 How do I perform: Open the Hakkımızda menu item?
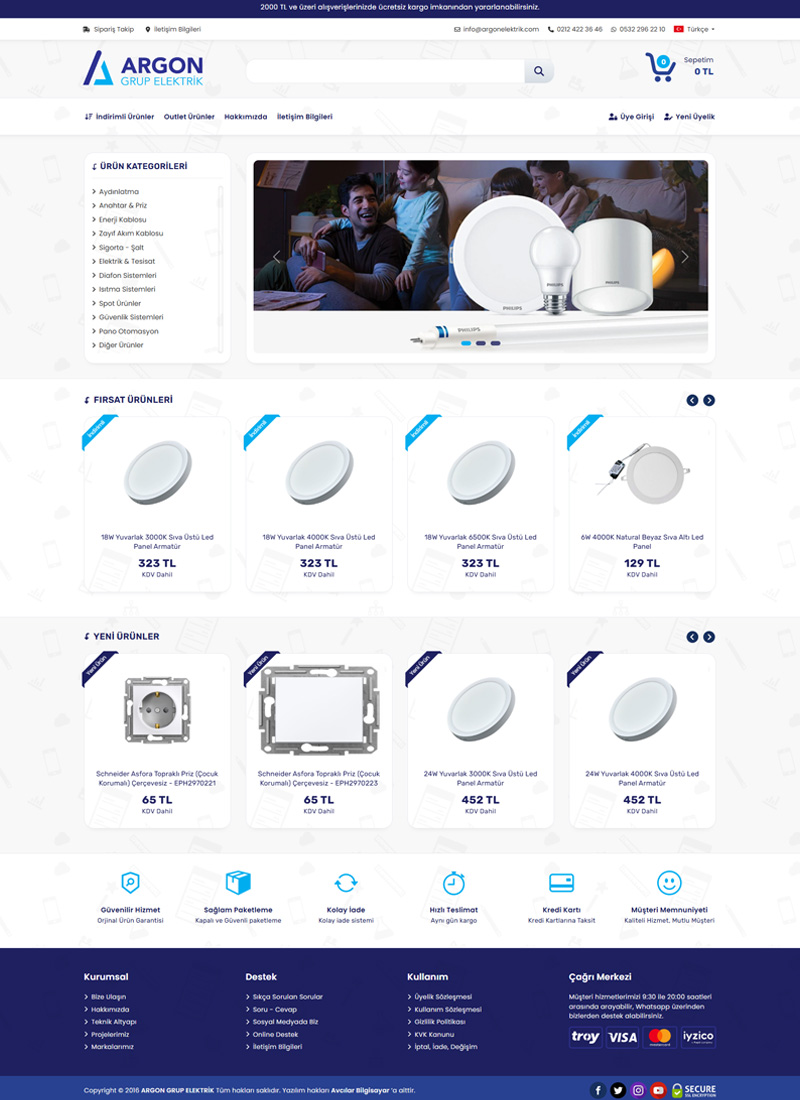244,116
